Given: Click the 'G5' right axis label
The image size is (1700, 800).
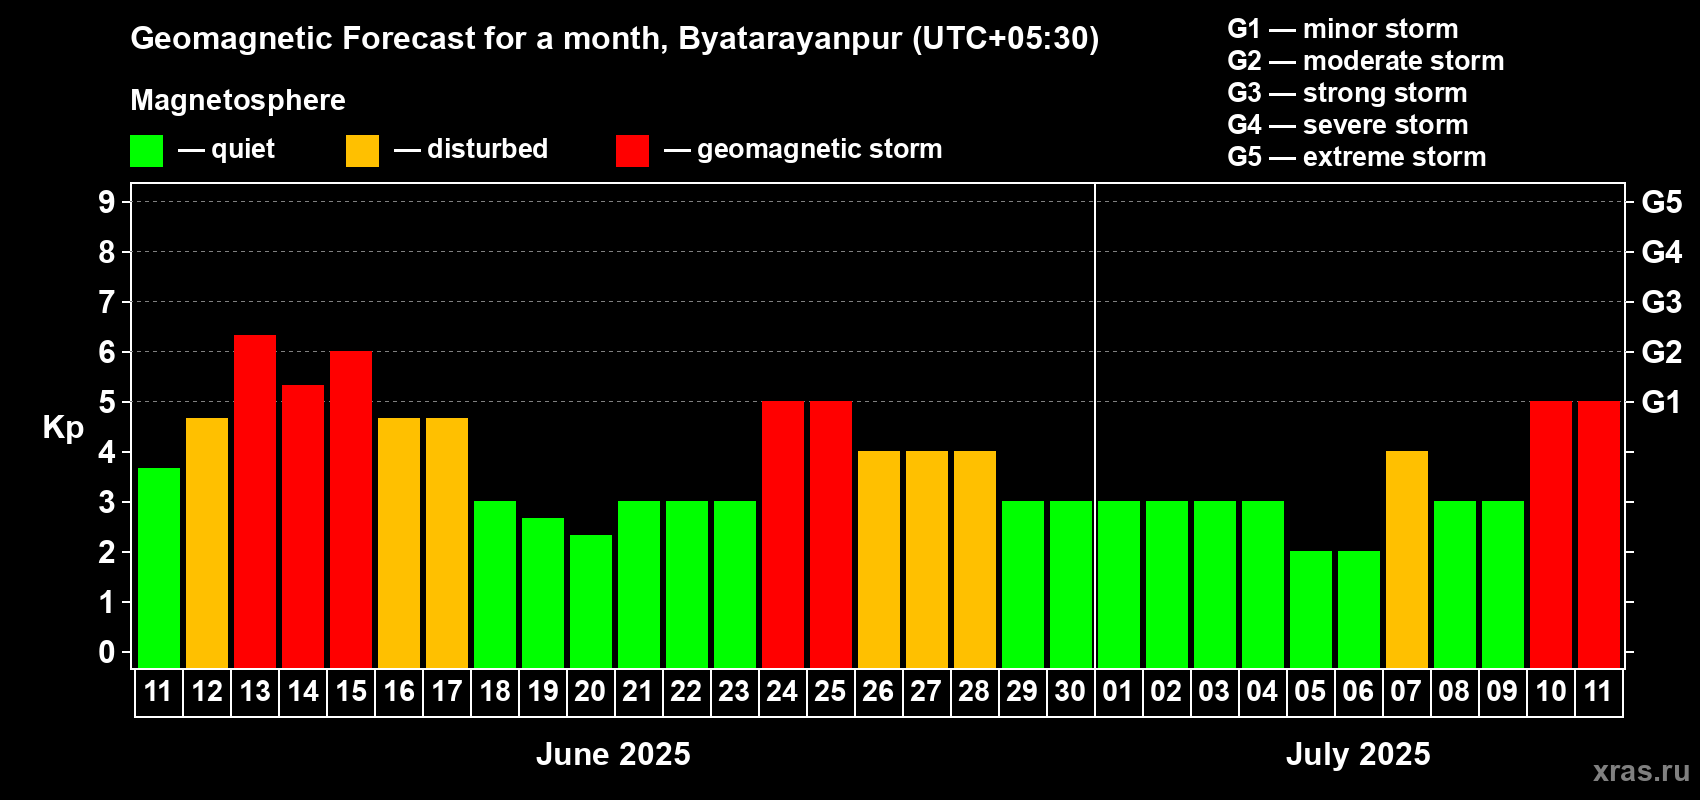Looking at the screenshot, I should 1662,202.
